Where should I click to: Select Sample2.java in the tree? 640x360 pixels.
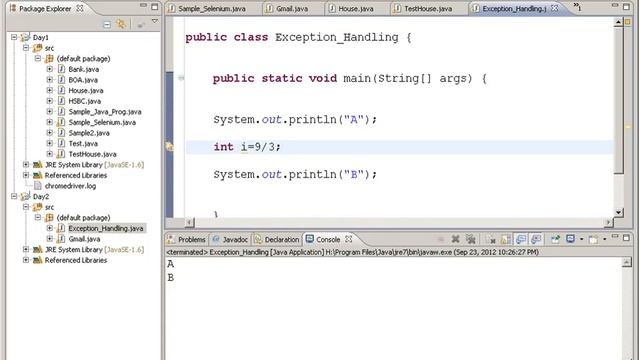point(89,133)
